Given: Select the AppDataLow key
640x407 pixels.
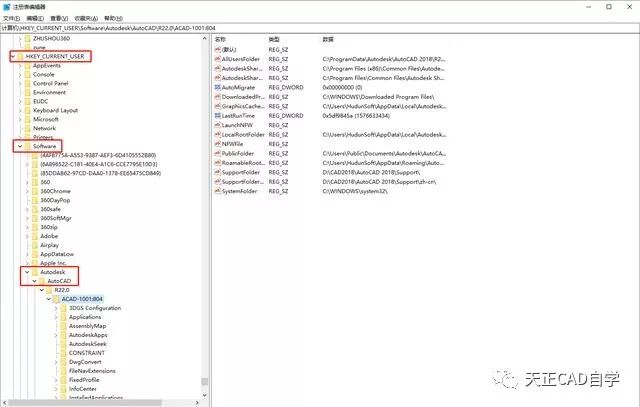Looking at the screenshot, I should pos(57,254).
